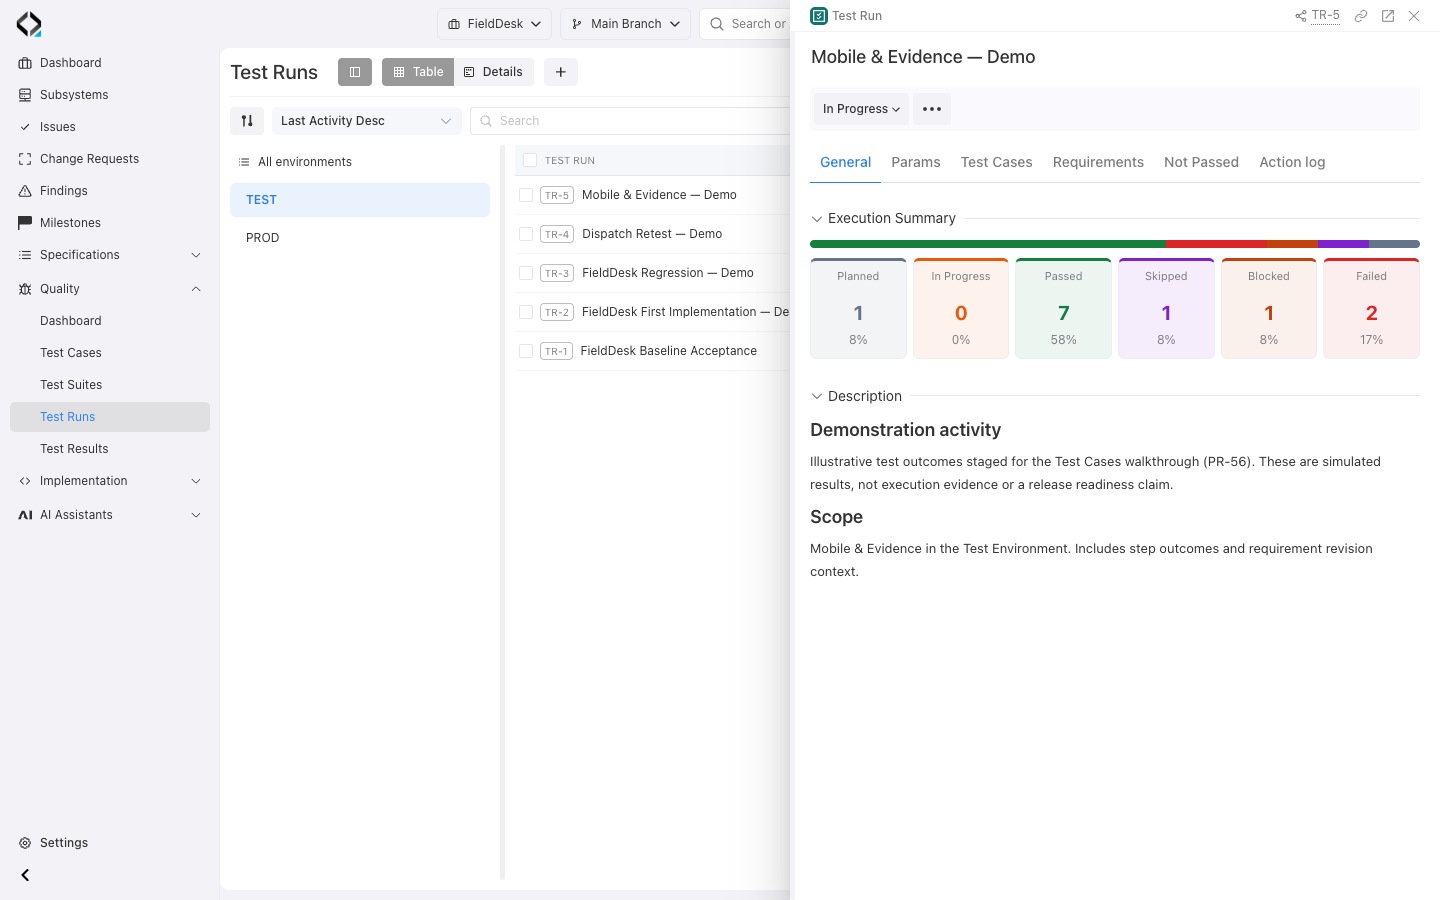Open the more actions ellipsis menu

click(932, 109)
